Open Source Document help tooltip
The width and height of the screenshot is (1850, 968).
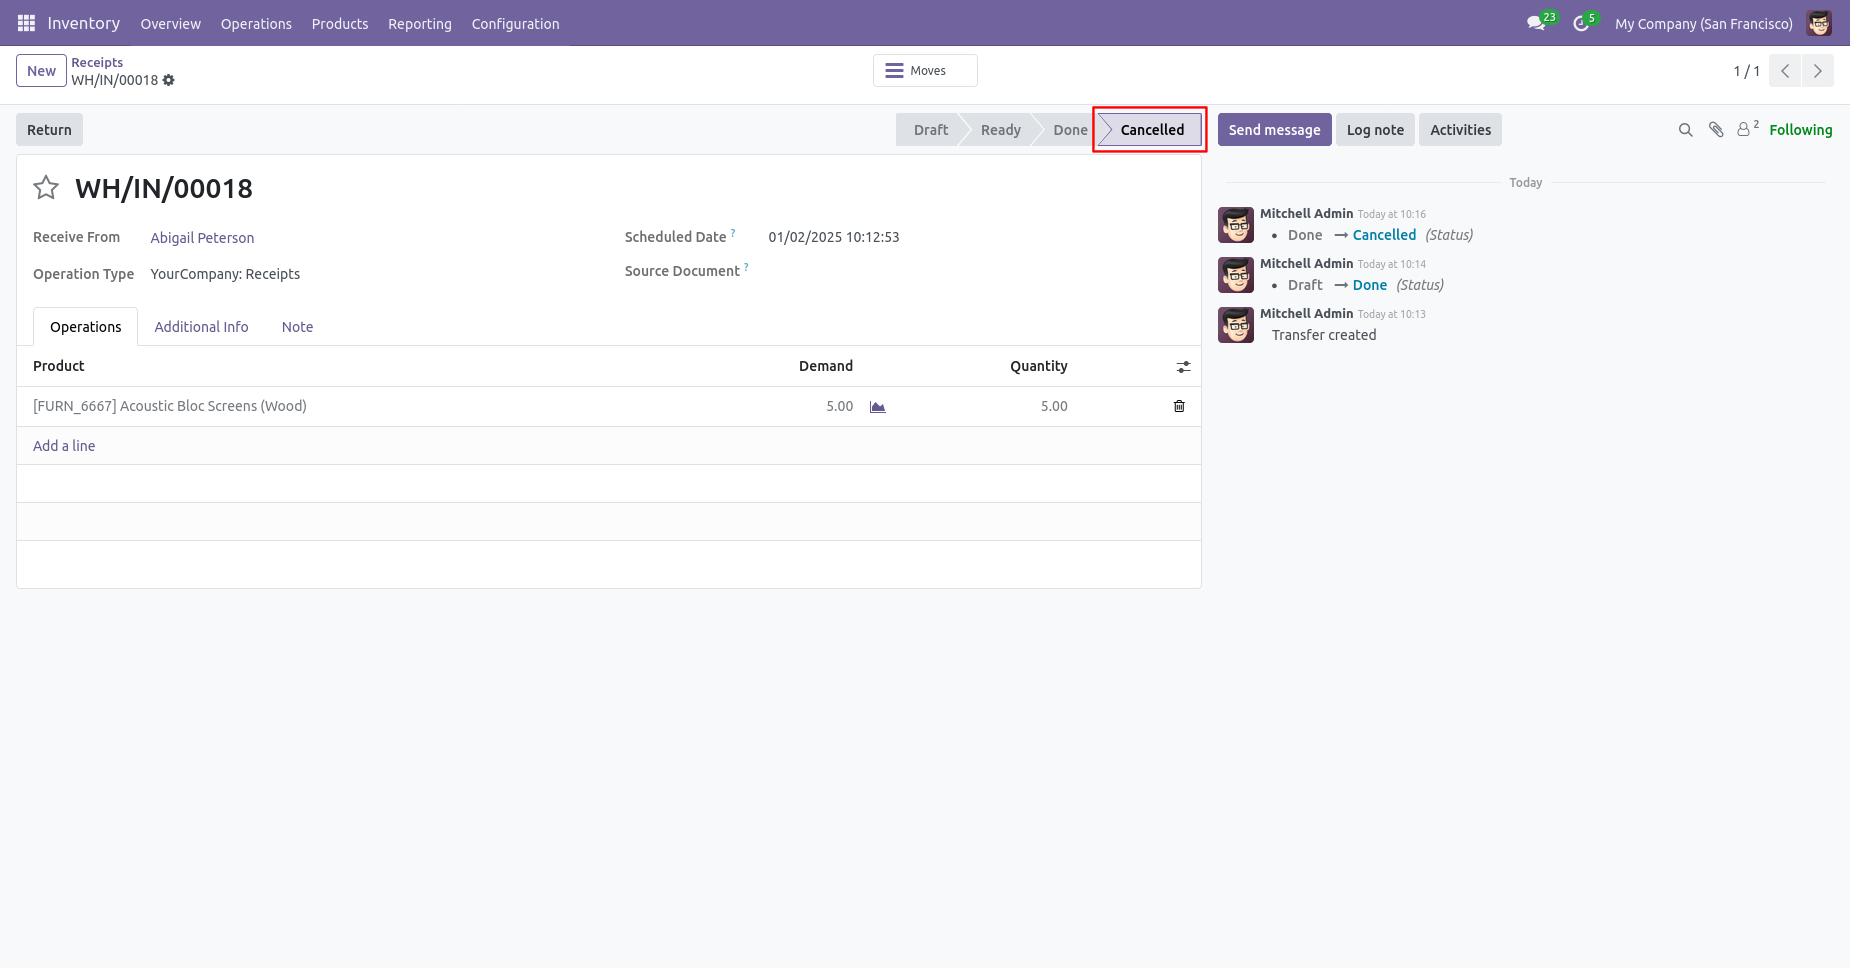pos(746,266)
